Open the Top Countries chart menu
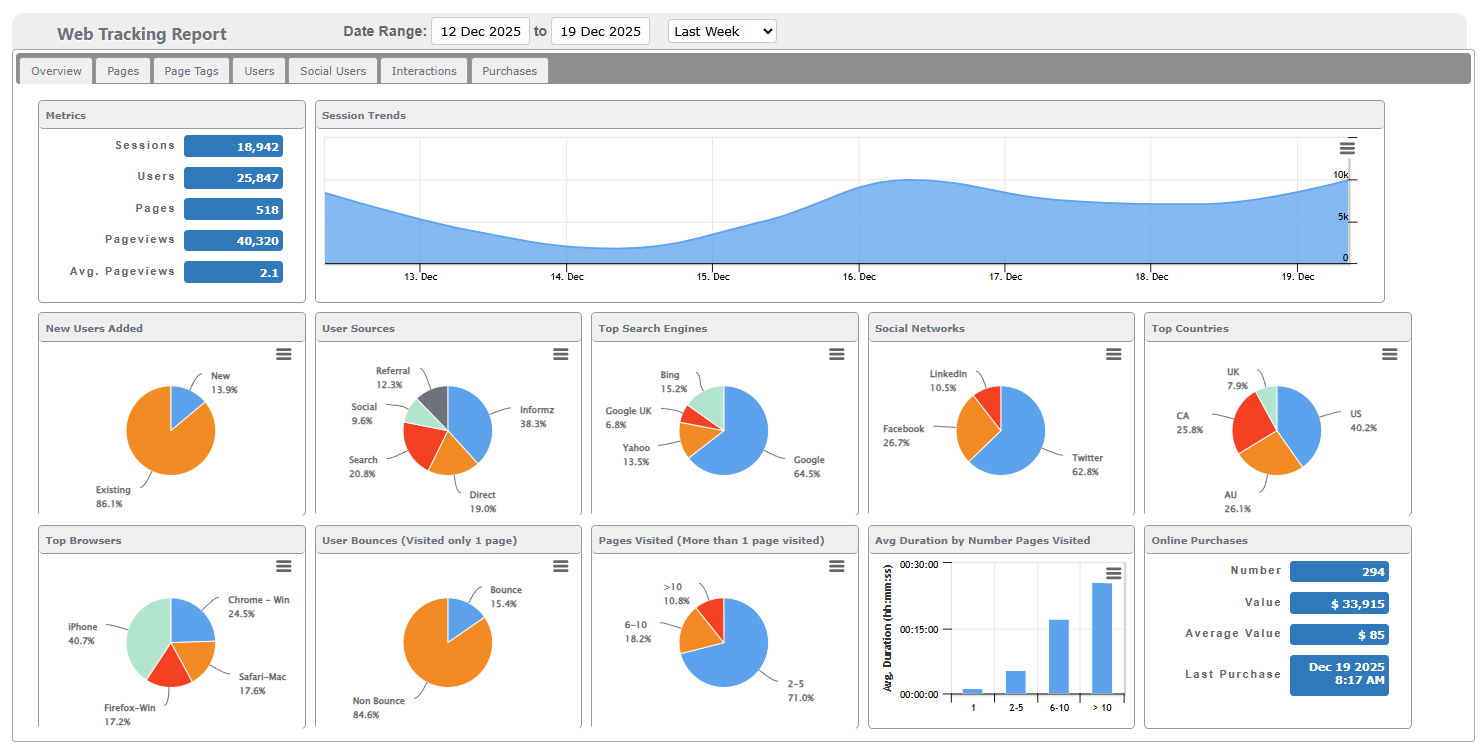 [x=1389, y=354]
